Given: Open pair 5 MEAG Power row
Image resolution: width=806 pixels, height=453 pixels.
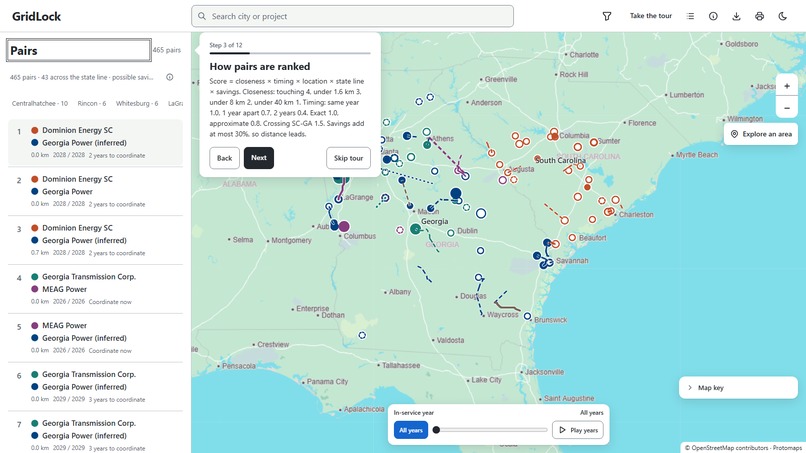Looking at the screenshot, I should [95, 338].
